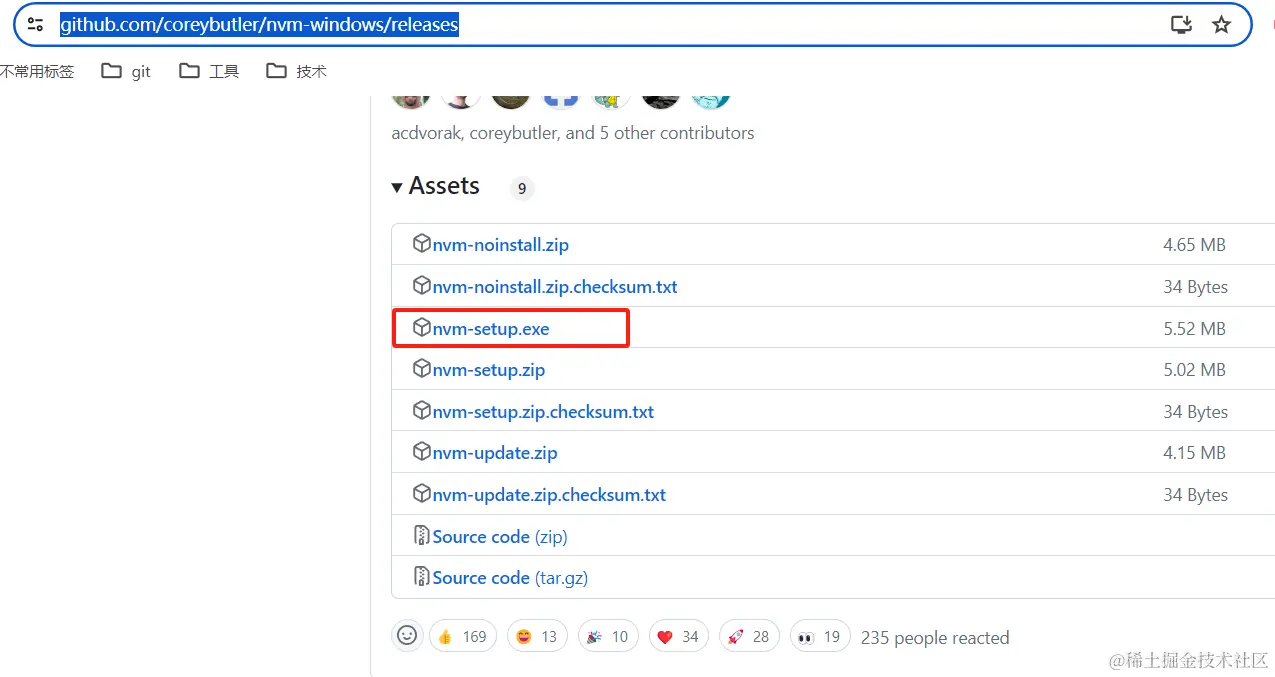The image size is (1275, 677).
Task: Click the package icon beside nvm-noinstall.zip.checksum.txt
Action: pyautogui.click(x=422, y=286)
